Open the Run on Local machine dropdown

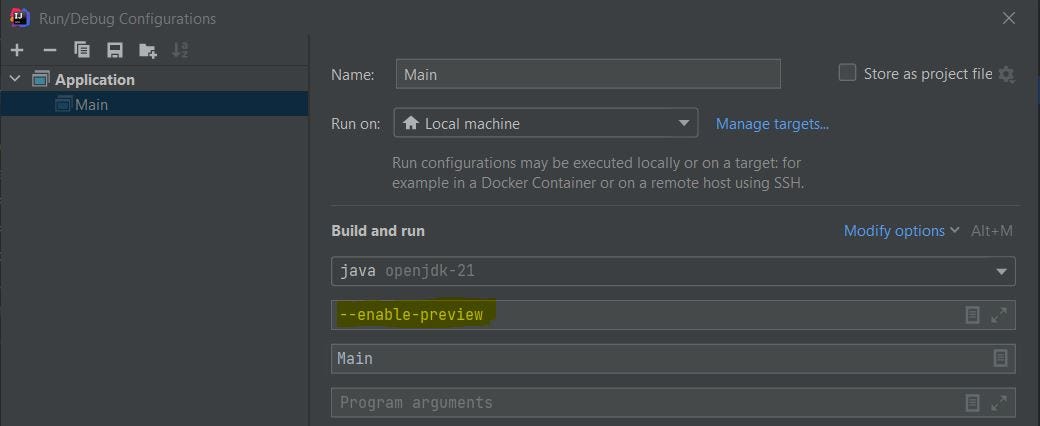click(x=545, y=124)
